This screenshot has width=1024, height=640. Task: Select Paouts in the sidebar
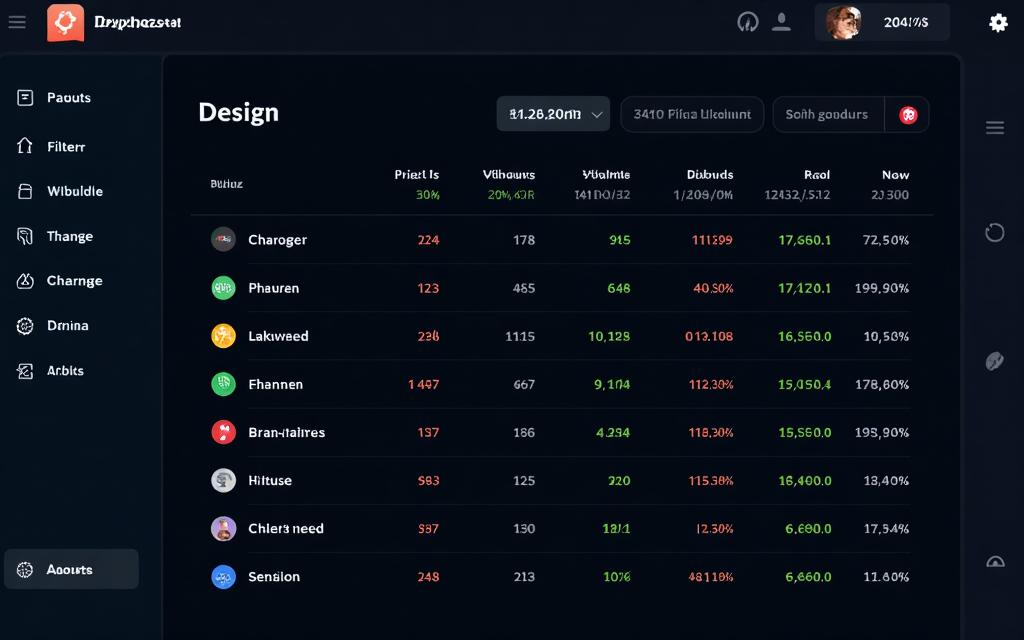click(68, 98)
